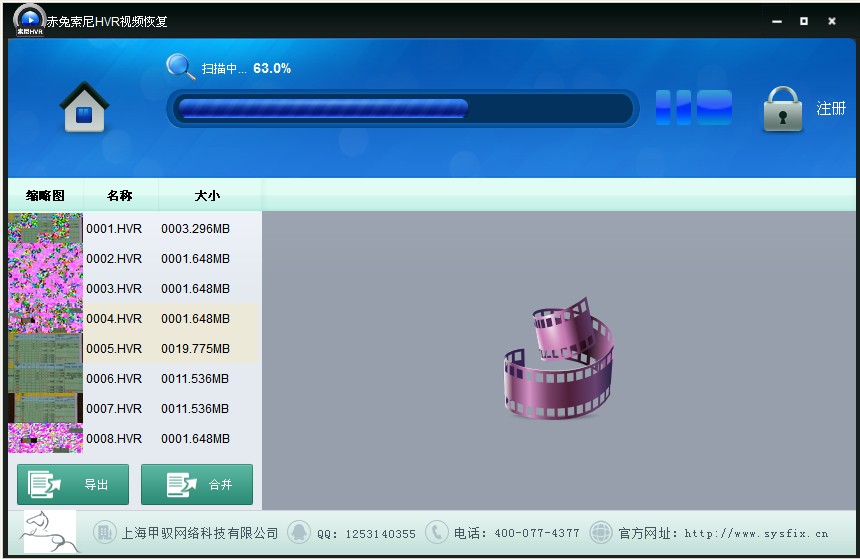Select file 0001.HVR
This screenshot has width=860, height=559.
pos(114,229)
